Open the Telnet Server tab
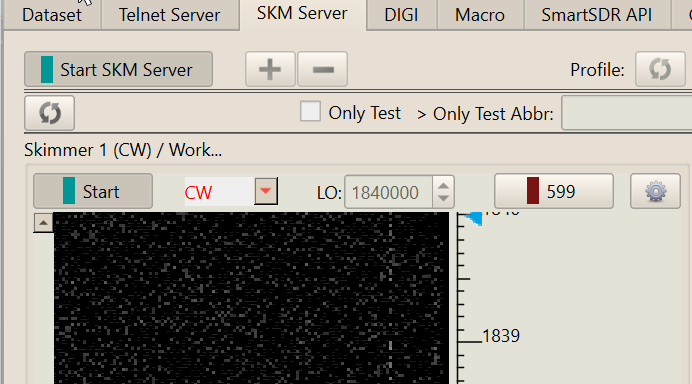This screenshot has width=692, height=384. [169, 15]
